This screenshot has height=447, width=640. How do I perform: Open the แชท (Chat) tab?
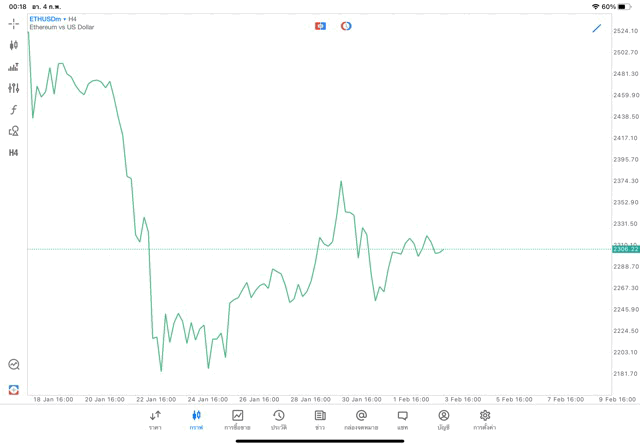tap(402, 420)
